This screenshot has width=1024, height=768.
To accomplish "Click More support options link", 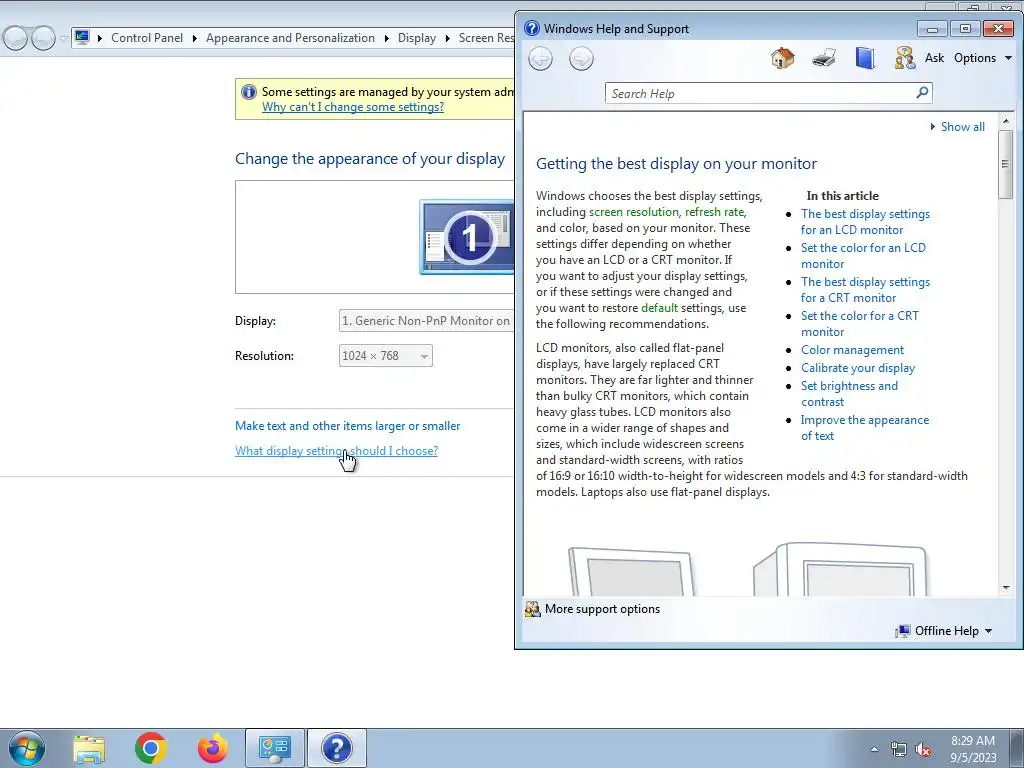I will pos(602,609).
